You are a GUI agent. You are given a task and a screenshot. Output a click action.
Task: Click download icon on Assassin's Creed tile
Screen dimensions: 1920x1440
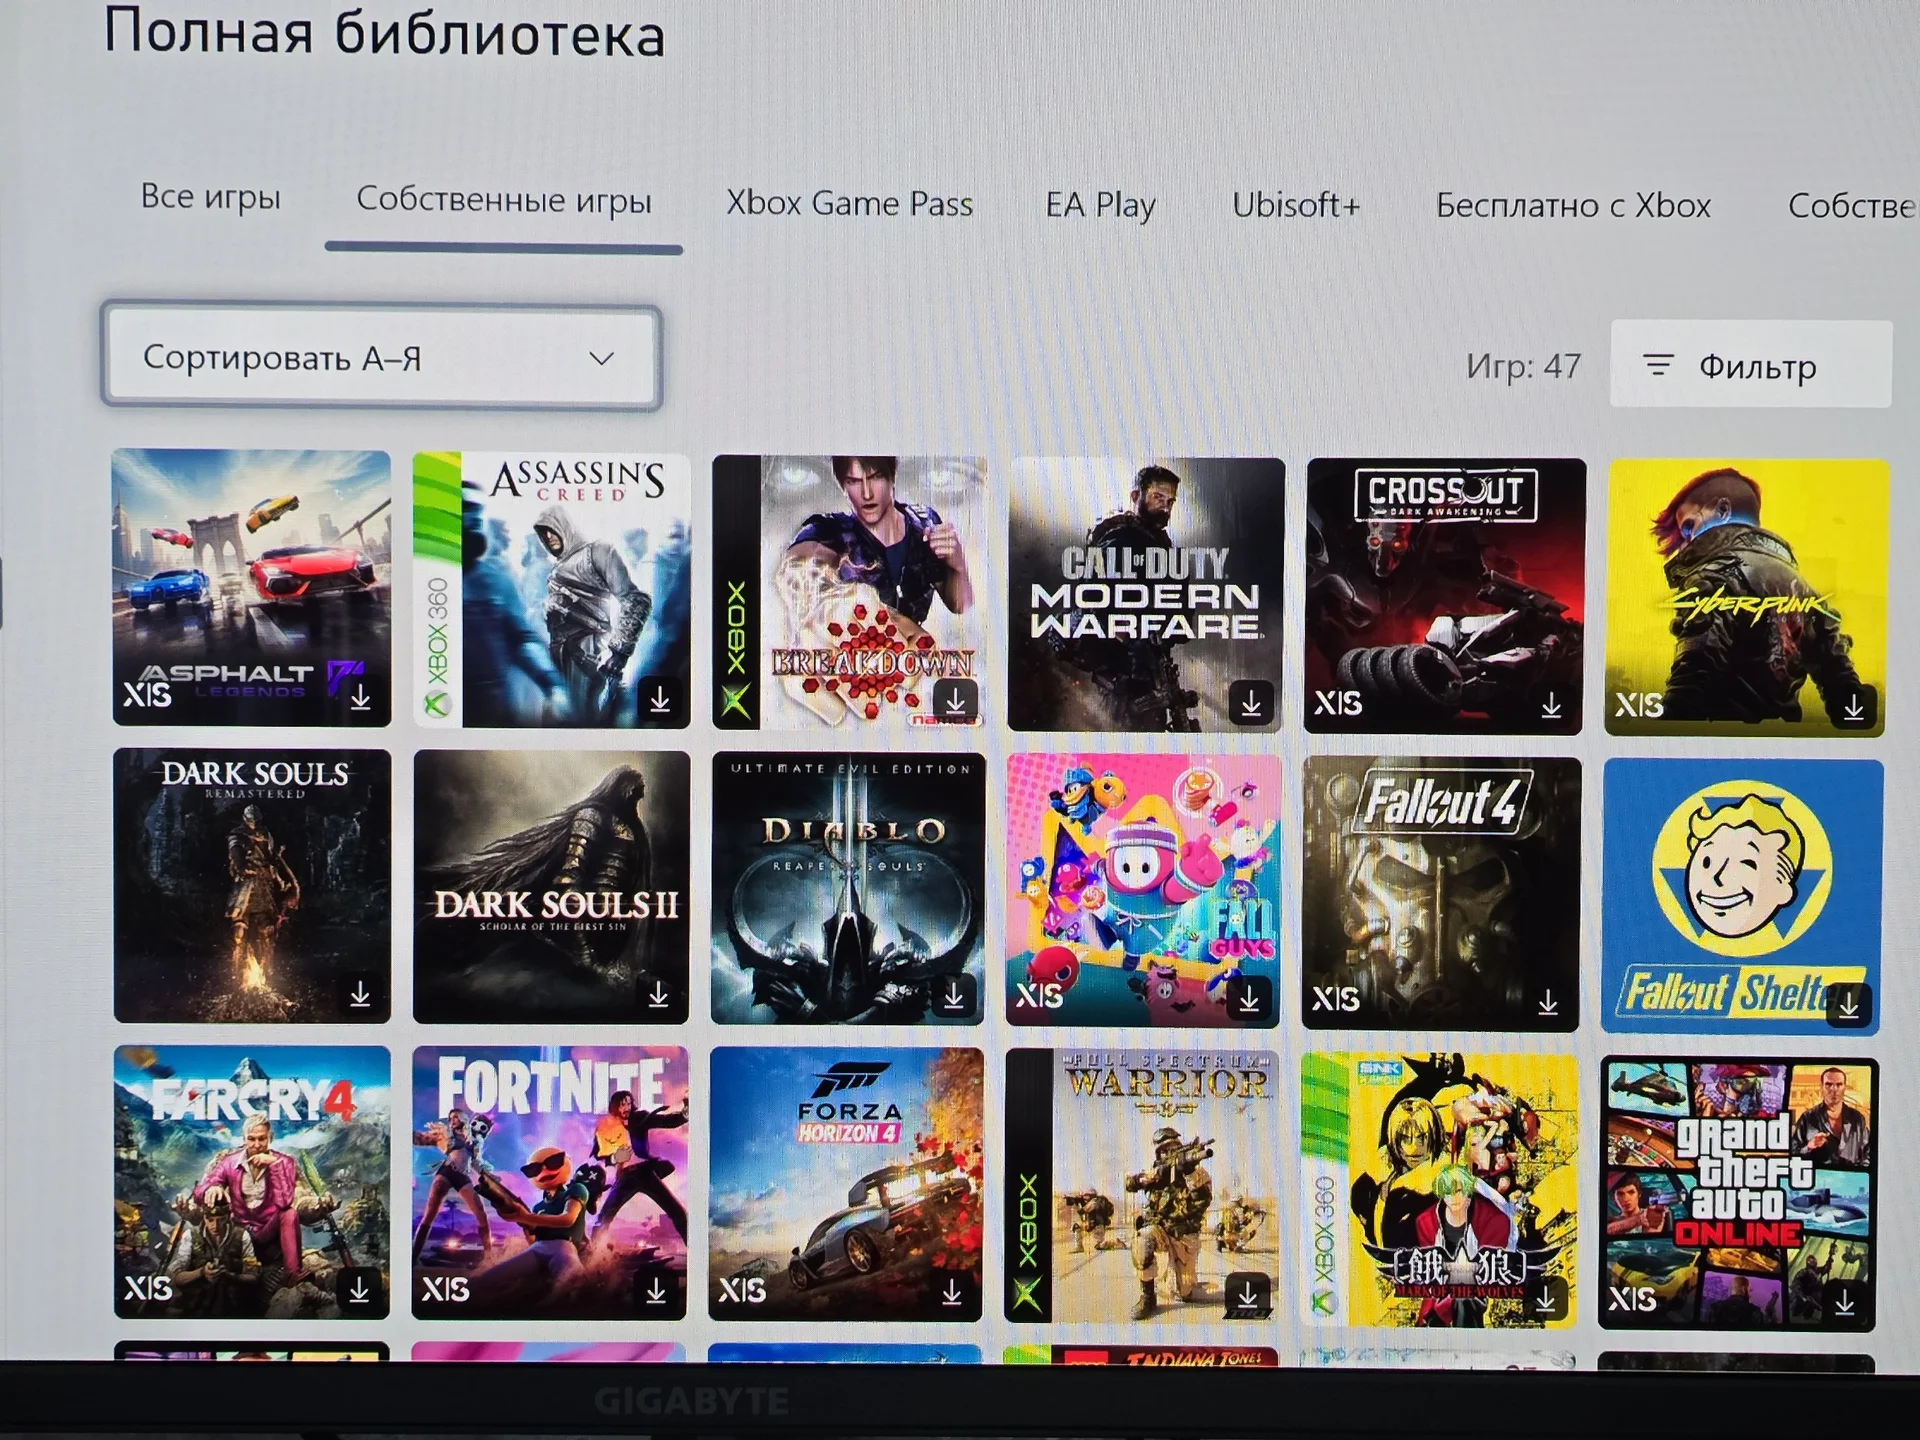click(660, 701)
